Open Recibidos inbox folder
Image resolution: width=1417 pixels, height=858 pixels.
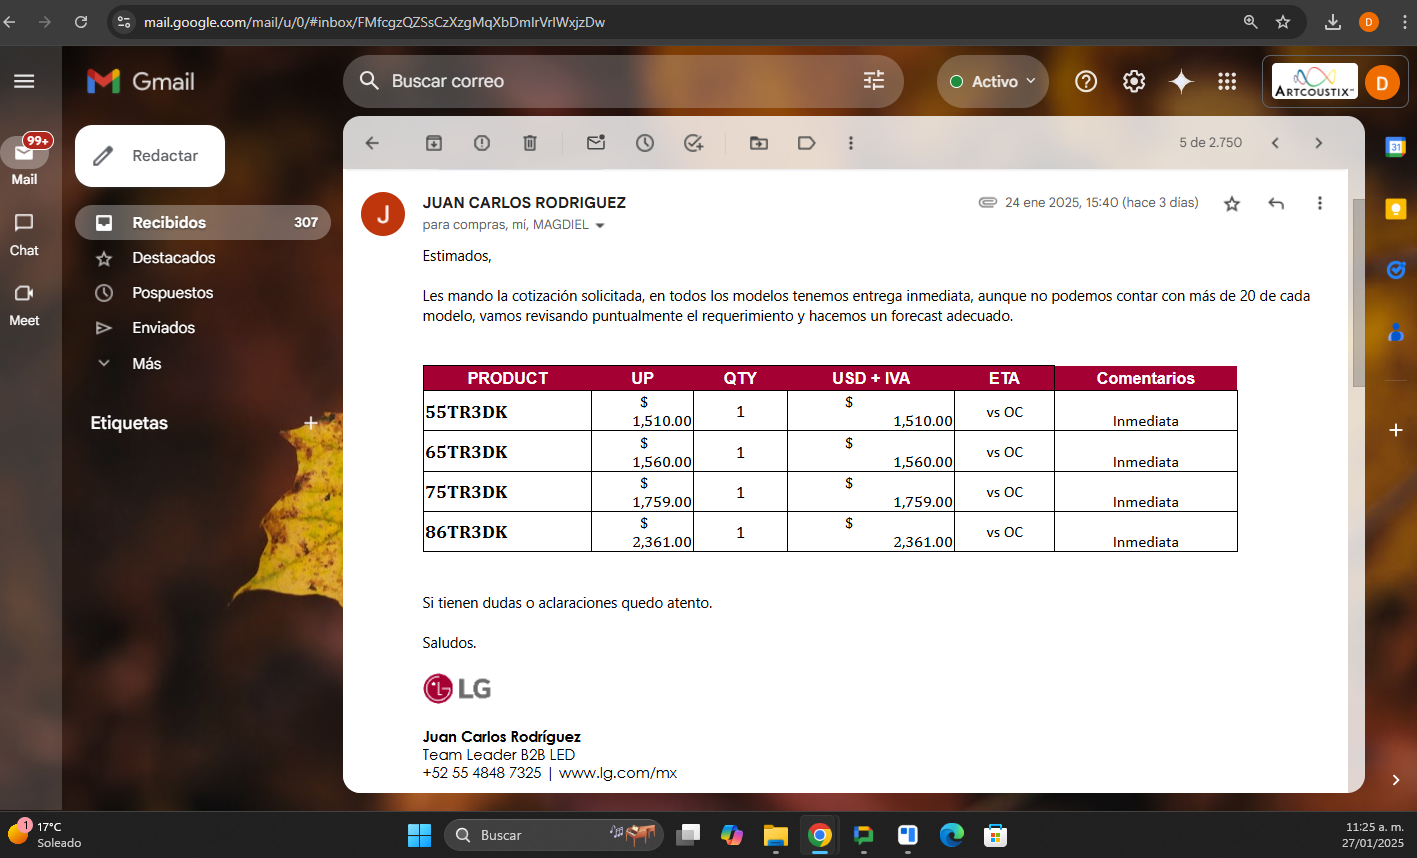click(x=202, y=222)
